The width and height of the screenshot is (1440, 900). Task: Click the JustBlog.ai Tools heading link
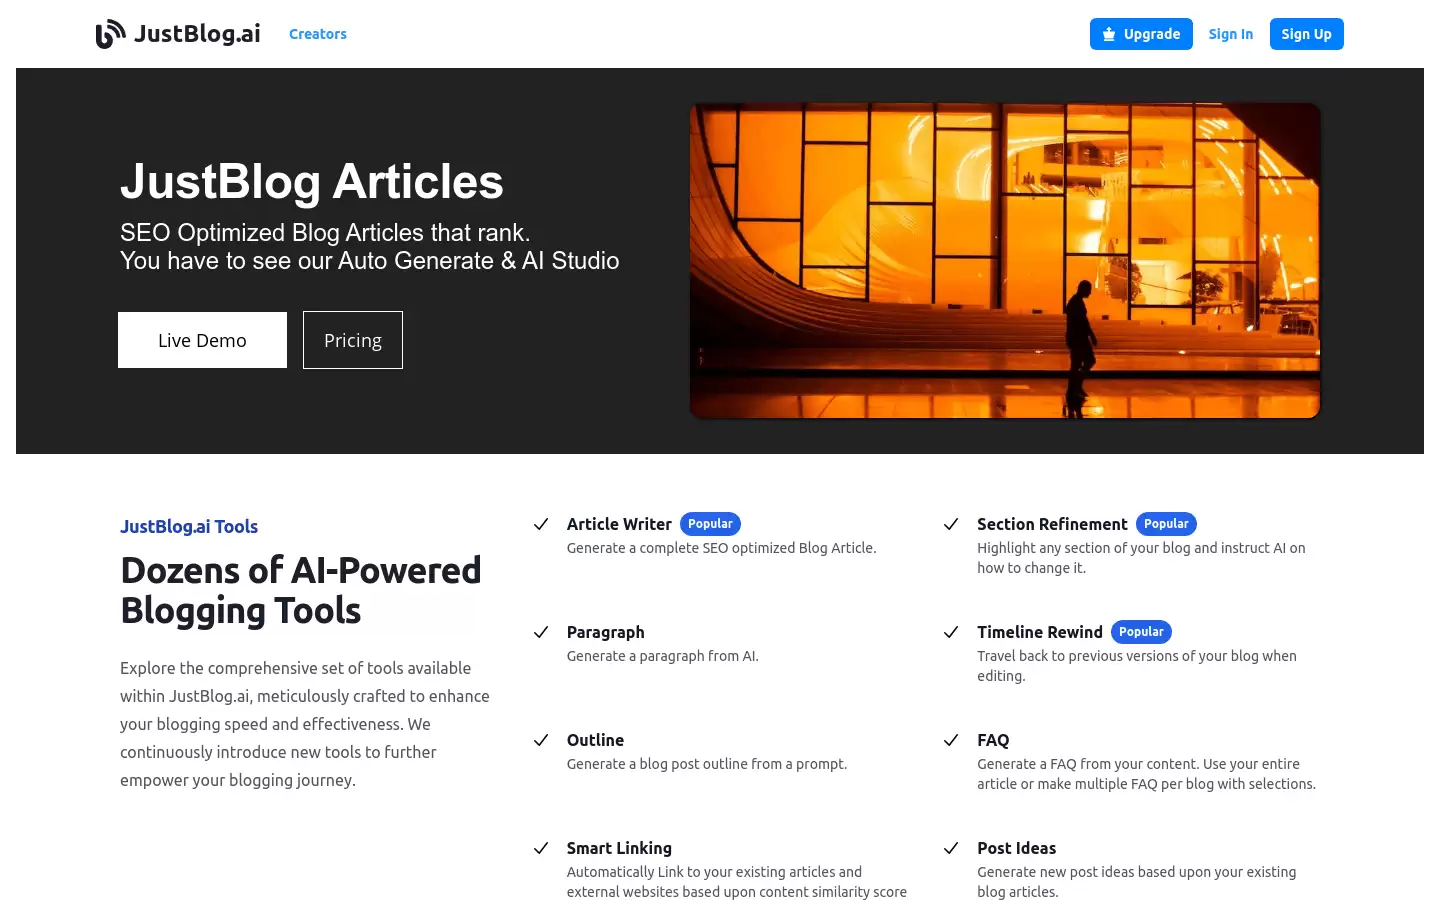tap(189, 526)
